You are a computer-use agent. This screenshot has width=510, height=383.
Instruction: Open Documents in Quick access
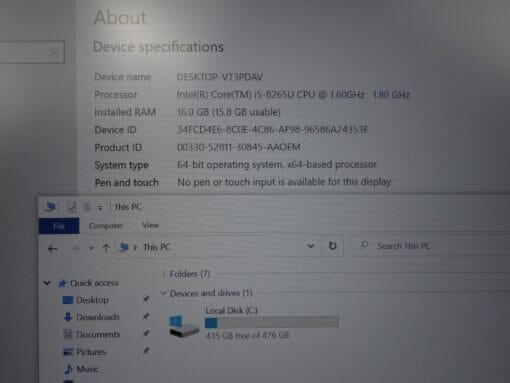pyautogui.click(x=98, y=334)
